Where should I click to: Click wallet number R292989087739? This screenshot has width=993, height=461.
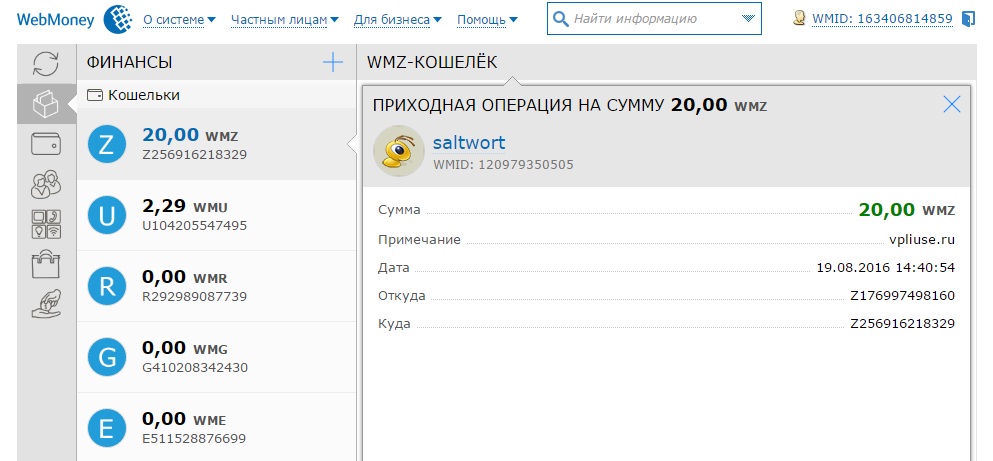point(194,296)
